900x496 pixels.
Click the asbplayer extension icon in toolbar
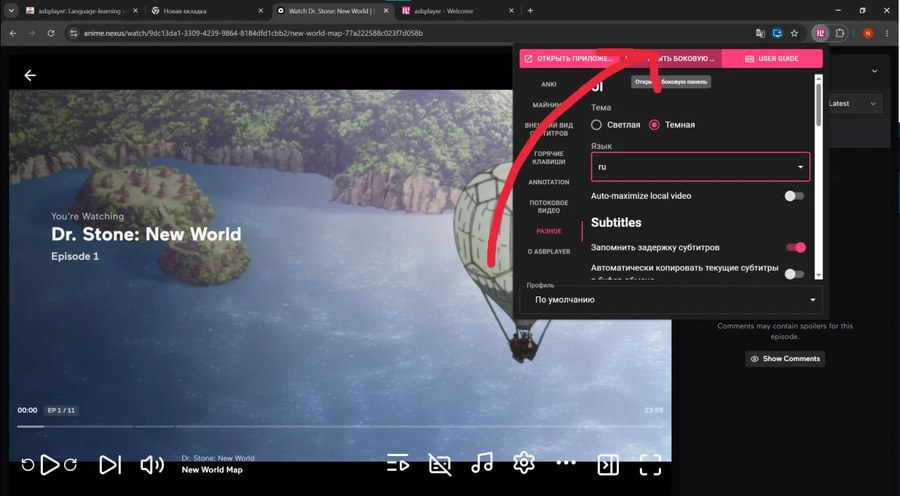coord(820,33)
